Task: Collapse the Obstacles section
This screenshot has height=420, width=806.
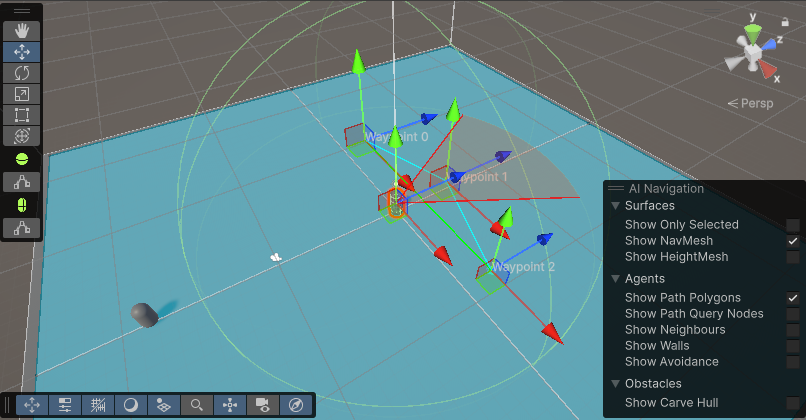Action: [615, 384]
